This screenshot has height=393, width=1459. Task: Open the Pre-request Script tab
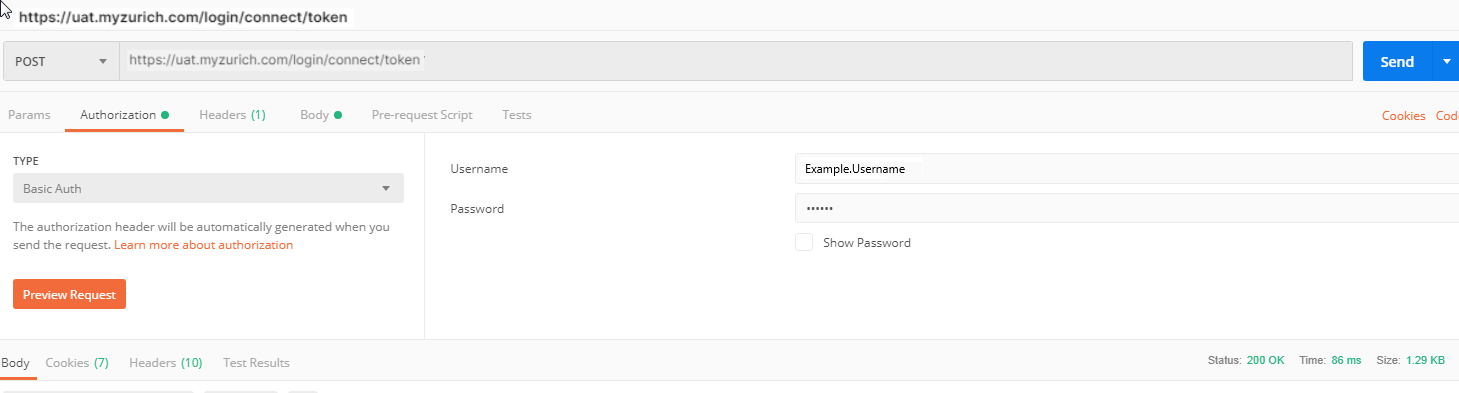pos(422,115)
